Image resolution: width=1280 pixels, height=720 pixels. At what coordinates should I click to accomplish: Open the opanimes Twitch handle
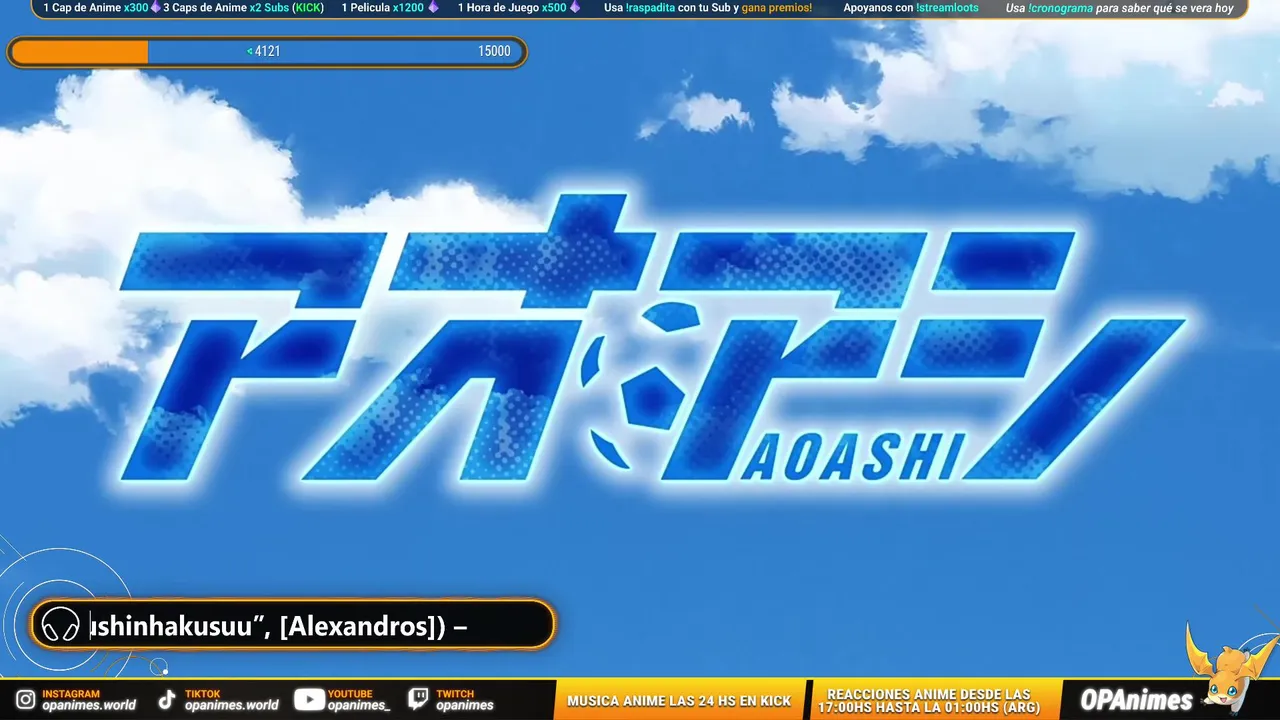click(465, 705)
